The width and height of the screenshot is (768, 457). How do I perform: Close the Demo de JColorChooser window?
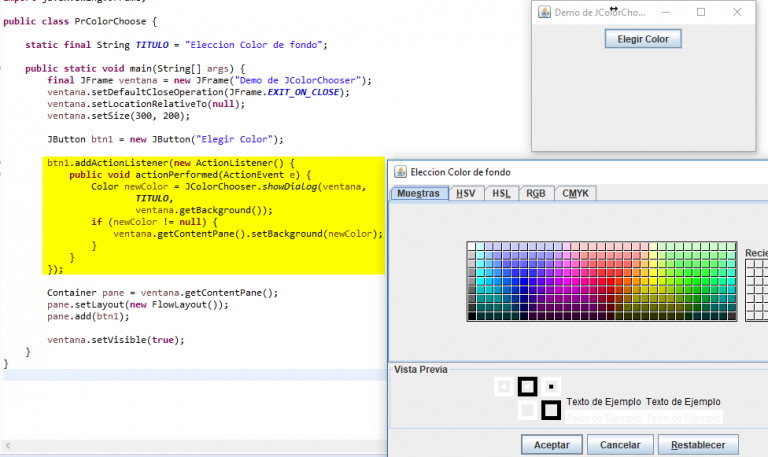click(736, 12)
